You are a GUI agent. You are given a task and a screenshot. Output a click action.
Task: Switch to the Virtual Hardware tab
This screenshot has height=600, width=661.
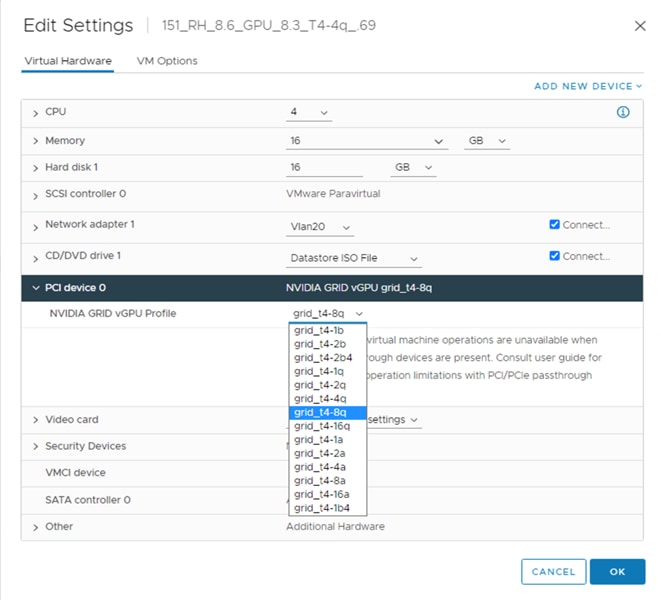tap(68, 61)
